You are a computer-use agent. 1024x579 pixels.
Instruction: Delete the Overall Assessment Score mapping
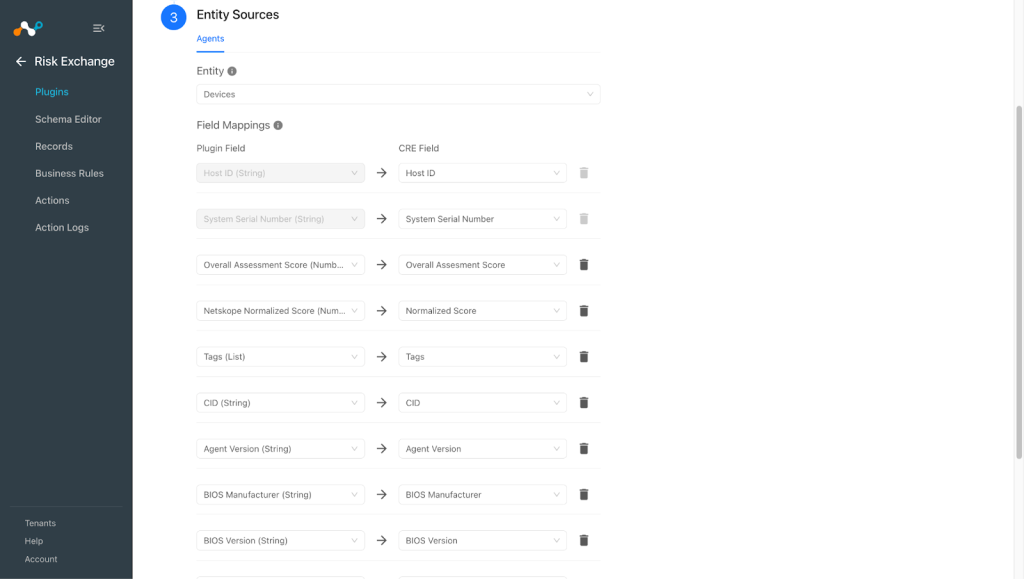[584, 265]
